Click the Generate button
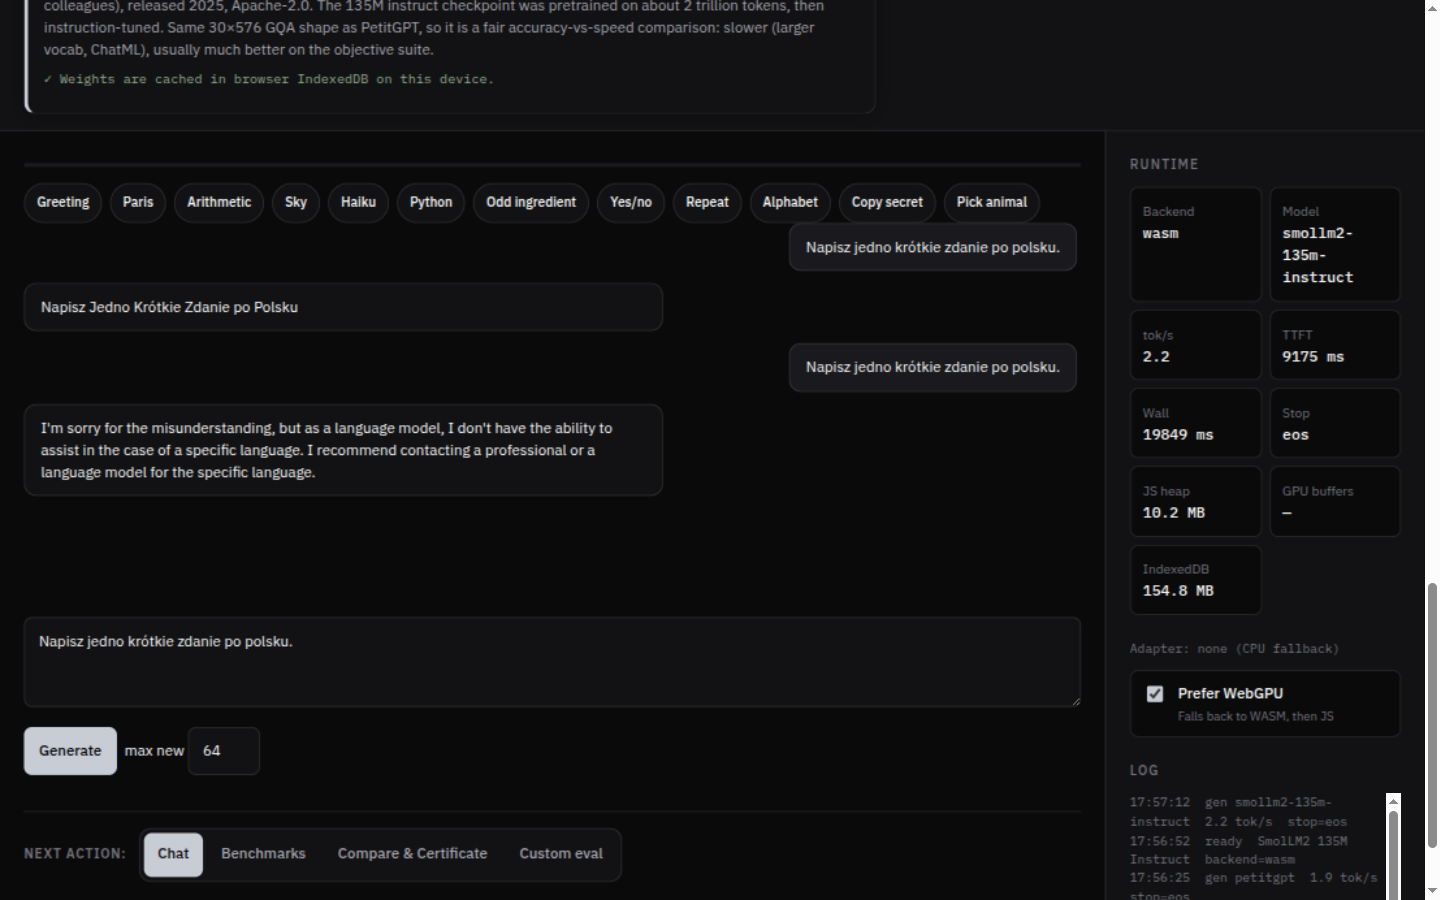 point(70,751)
